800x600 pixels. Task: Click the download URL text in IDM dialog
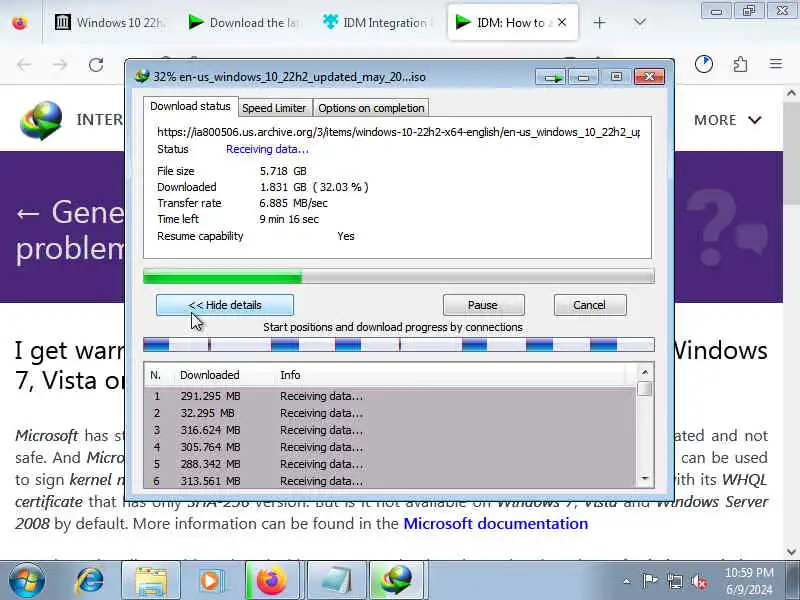pos(398,132)
